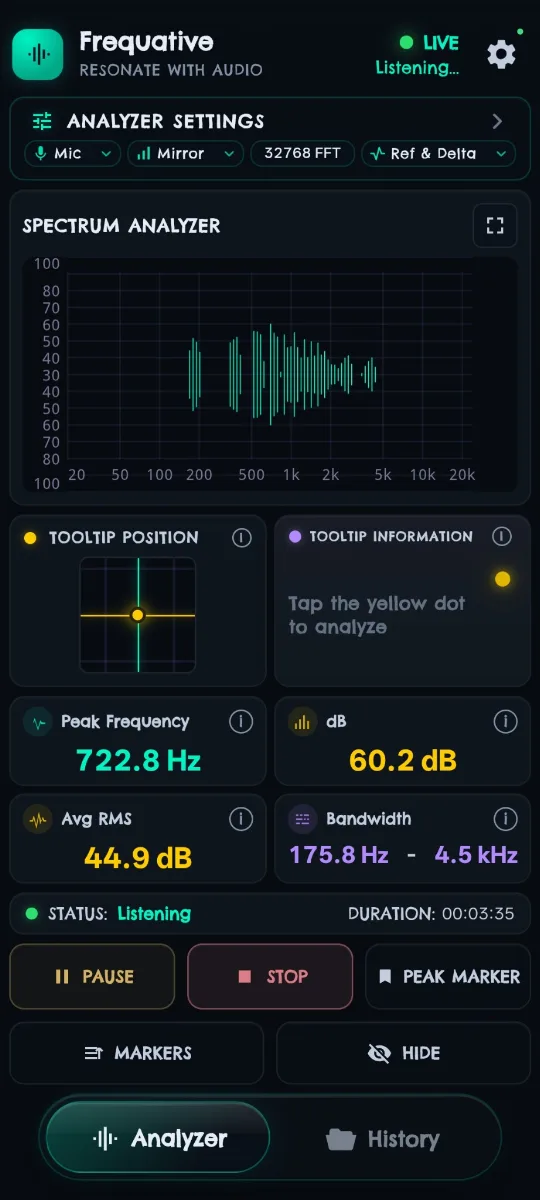Image resolution: width=540 pixels, height=1200 pixels.
Task: Switch to the History tab
Action: coord(383,1138)
